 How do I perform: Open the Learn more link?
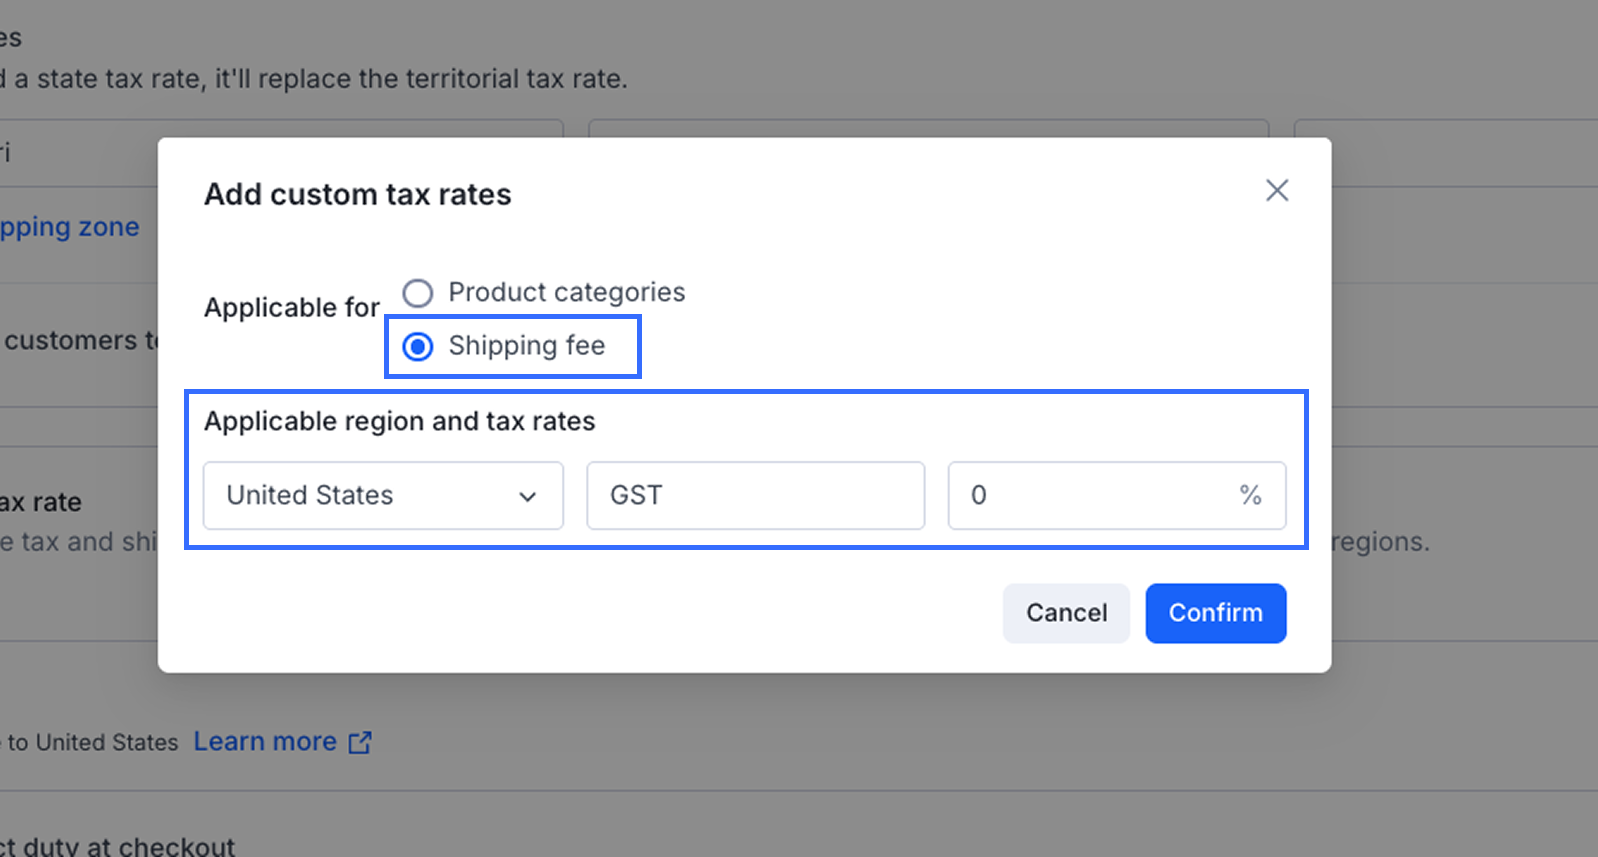coord(265,742)
